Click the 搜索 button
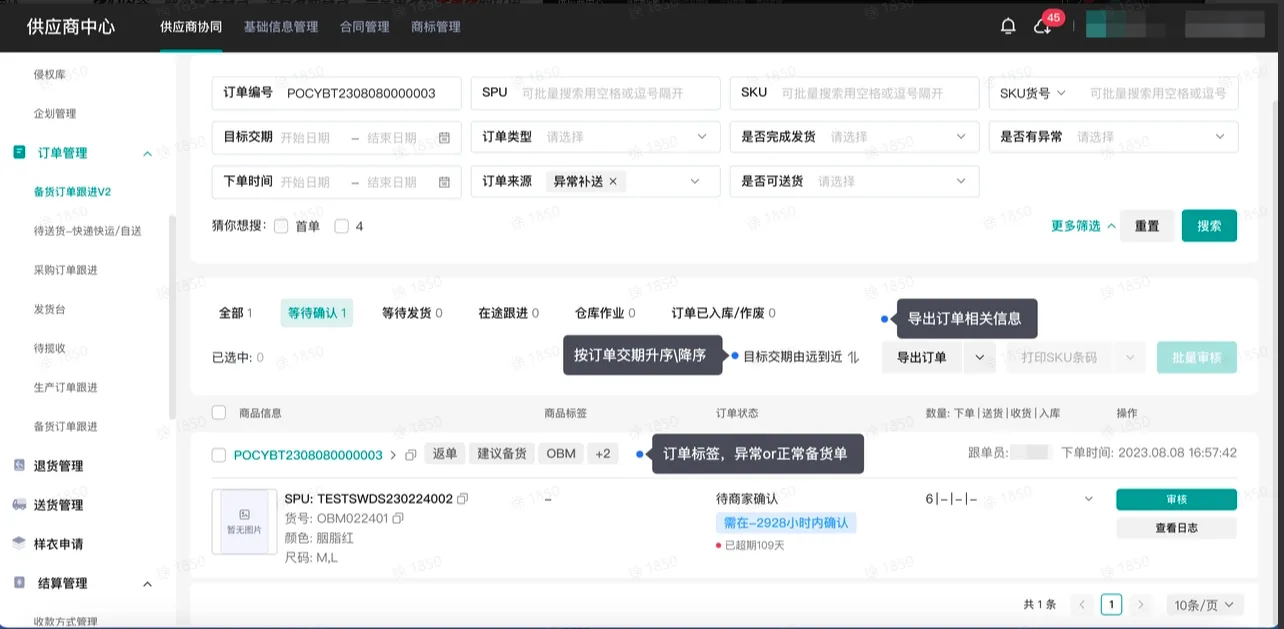The image size is (1284, 629). click(x=1209, y=226)
